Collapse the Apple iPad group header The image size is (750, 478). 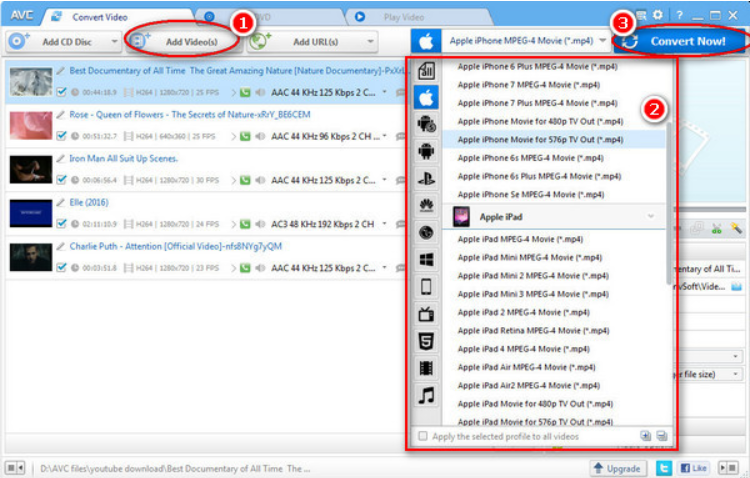coord(651,216)
